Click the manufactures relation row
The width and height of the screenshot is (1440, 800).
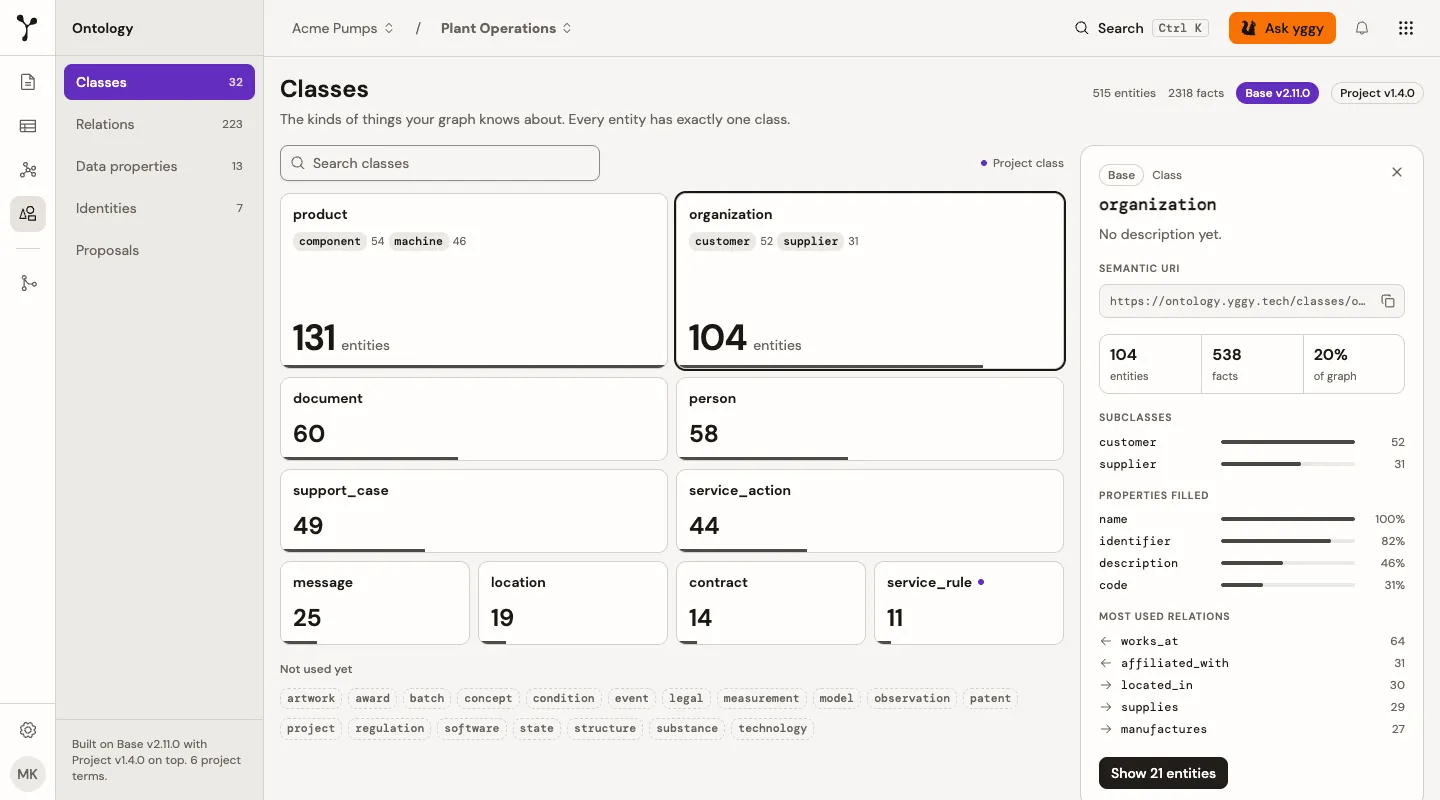point(1252,729)
